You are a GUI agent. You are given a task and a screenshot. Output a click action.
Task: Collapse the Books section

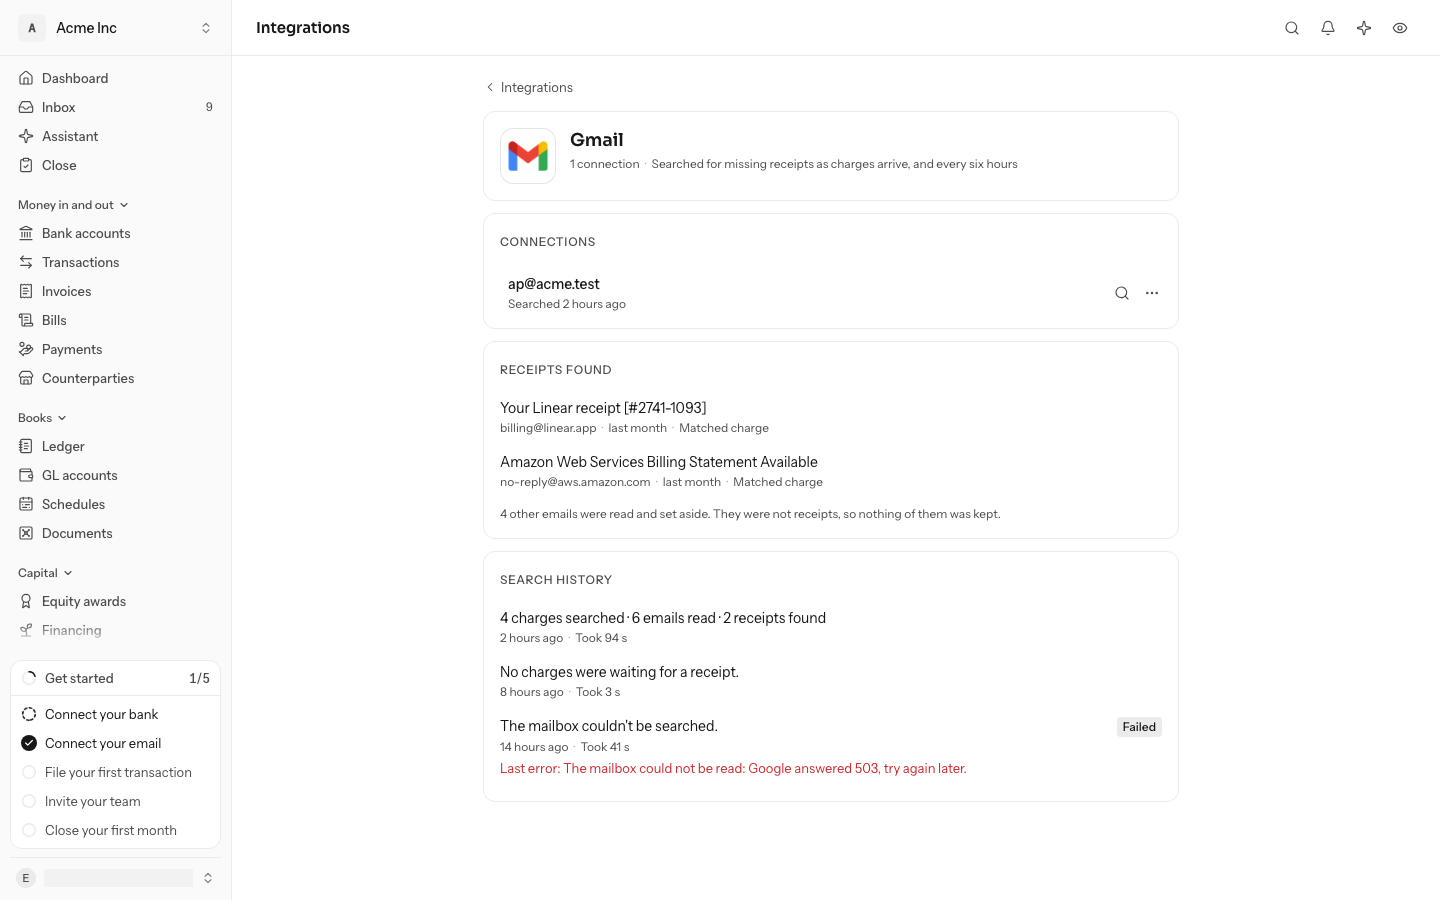42,418
